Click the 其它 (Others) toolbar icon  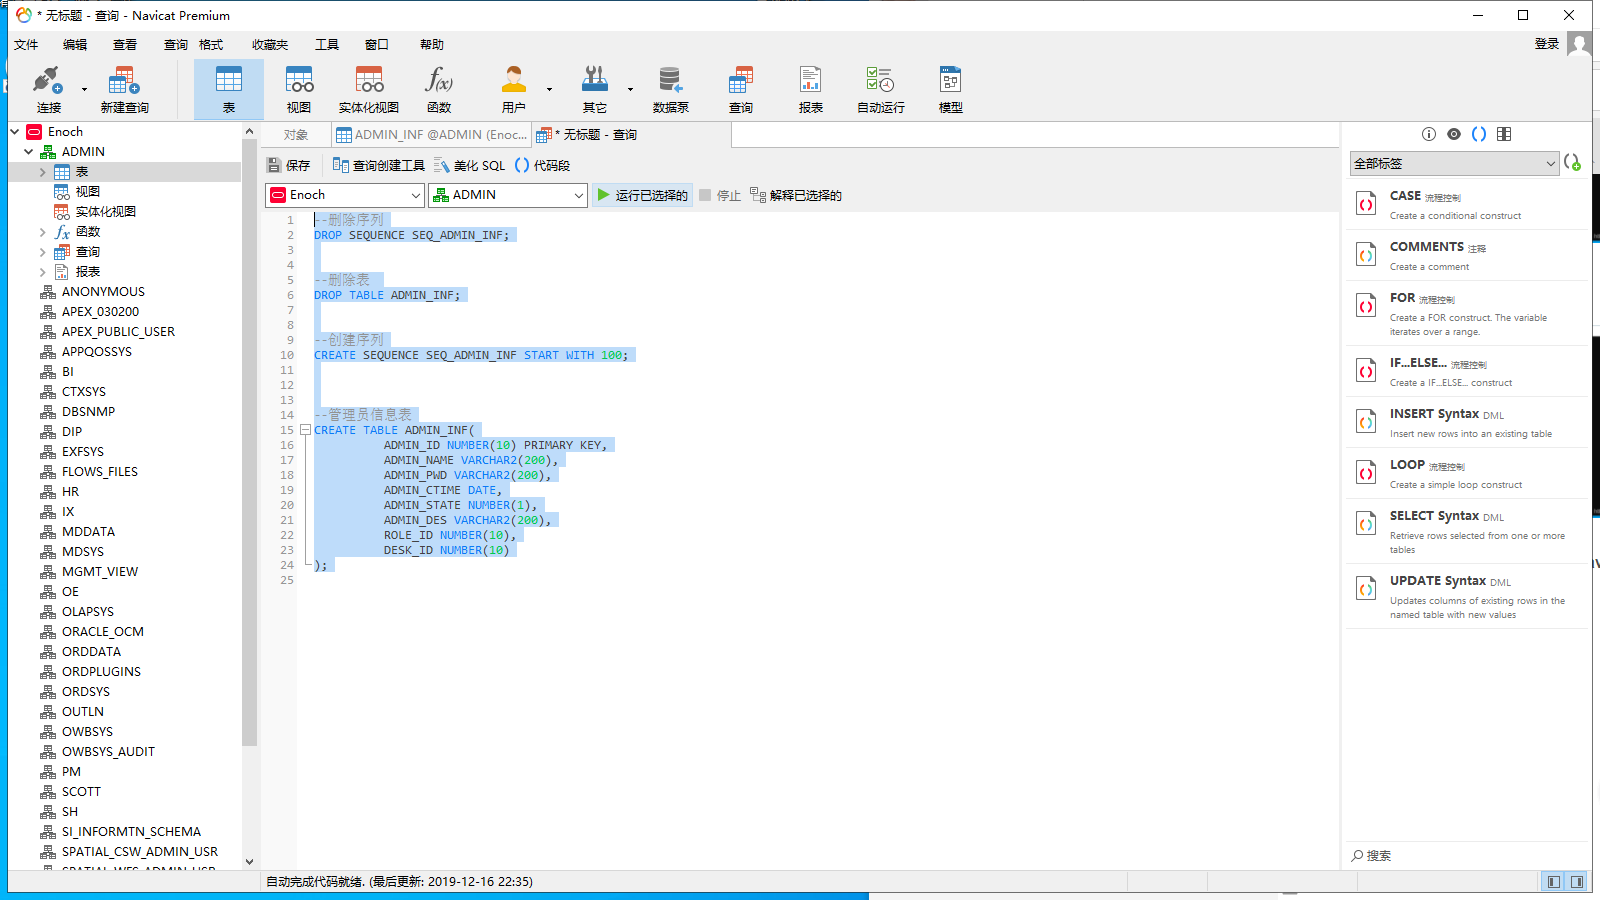[595, 89]
